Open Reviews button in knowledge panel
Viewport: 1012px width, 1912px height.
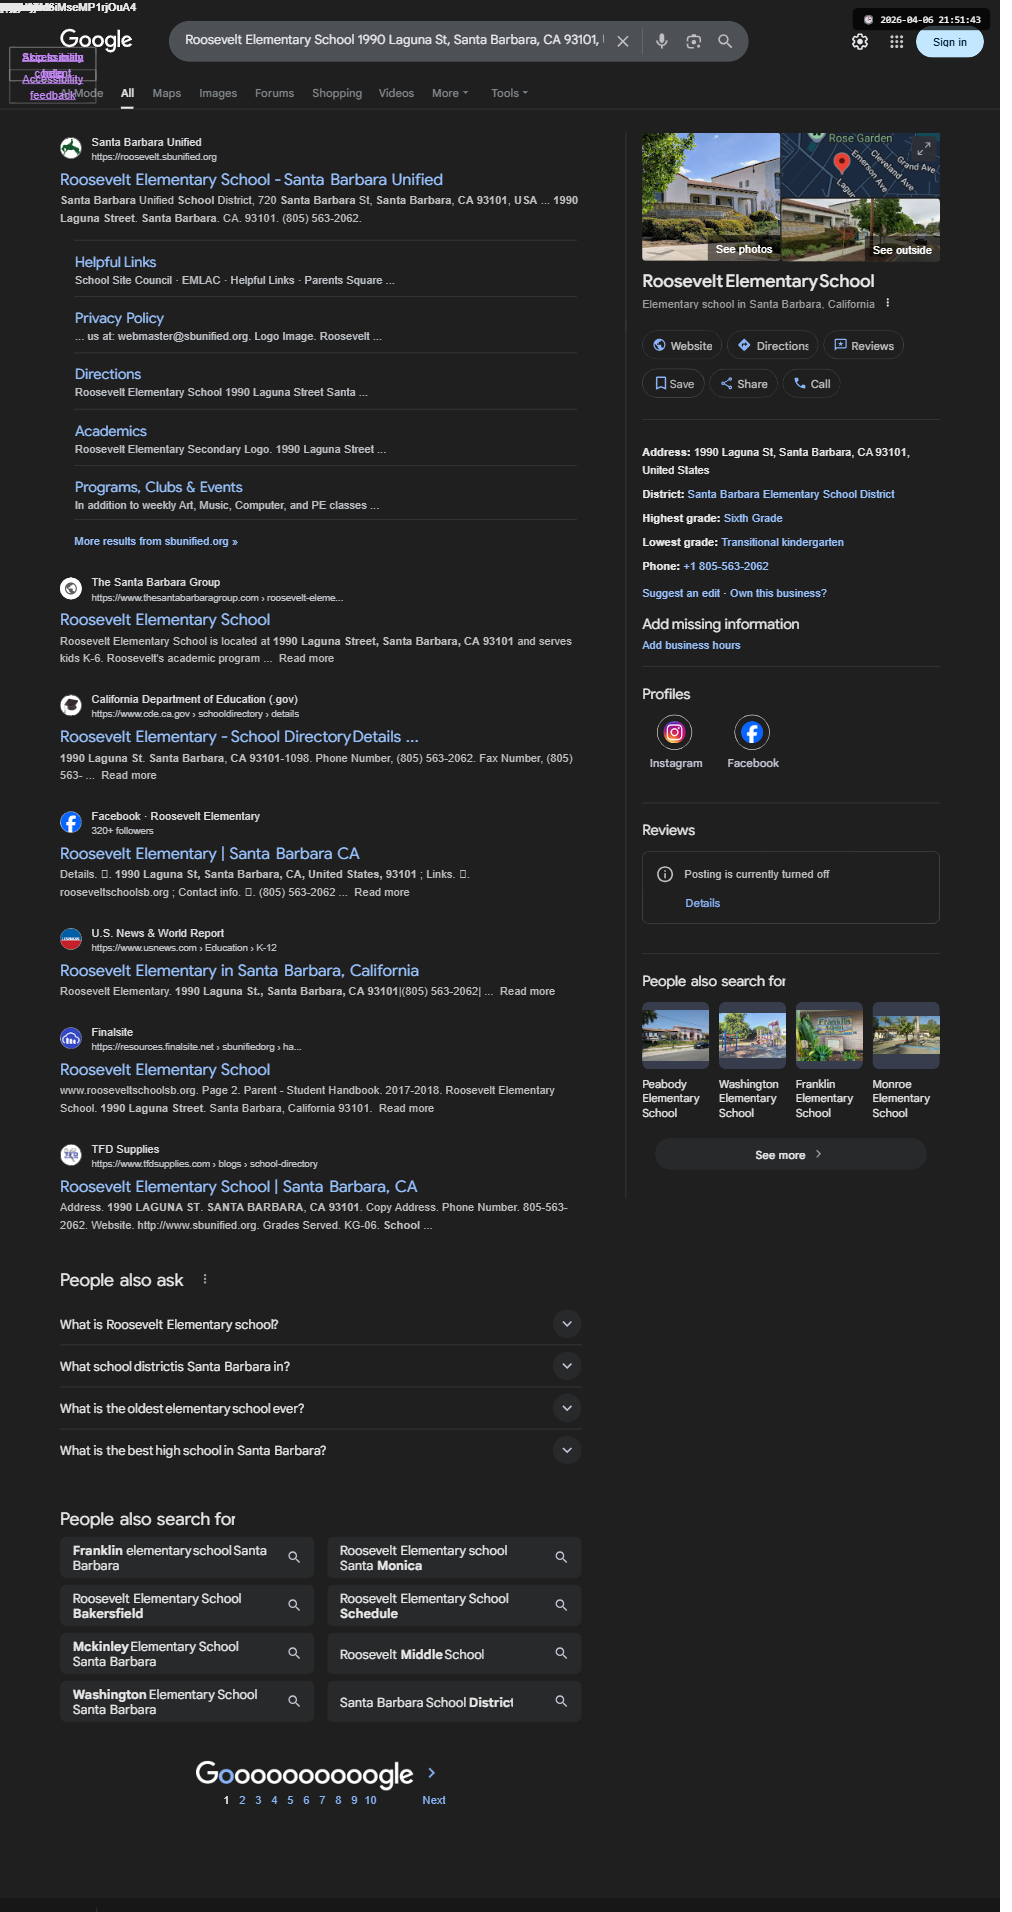863,346
